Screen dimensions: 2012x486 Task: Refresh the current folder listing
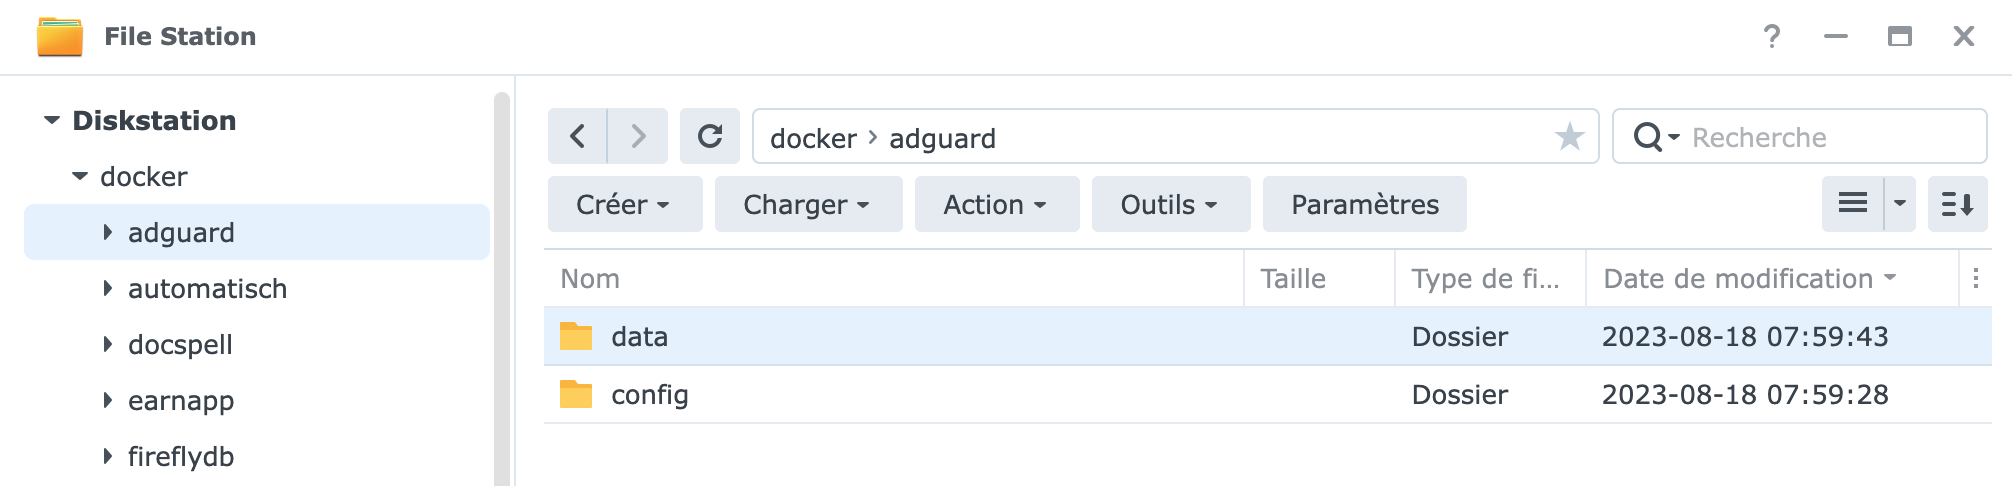pos(710,136)
